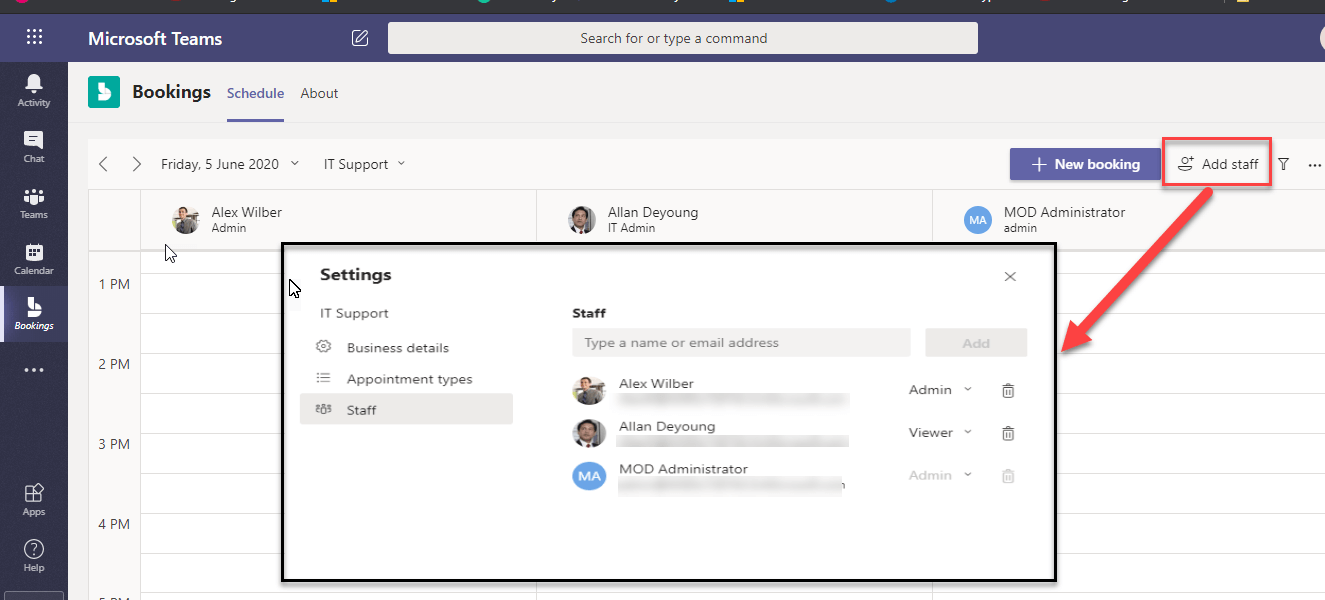Click the New booking button
Image resolution: width=1325 pixels, height=600 pixels.
tap(1085, 164)
